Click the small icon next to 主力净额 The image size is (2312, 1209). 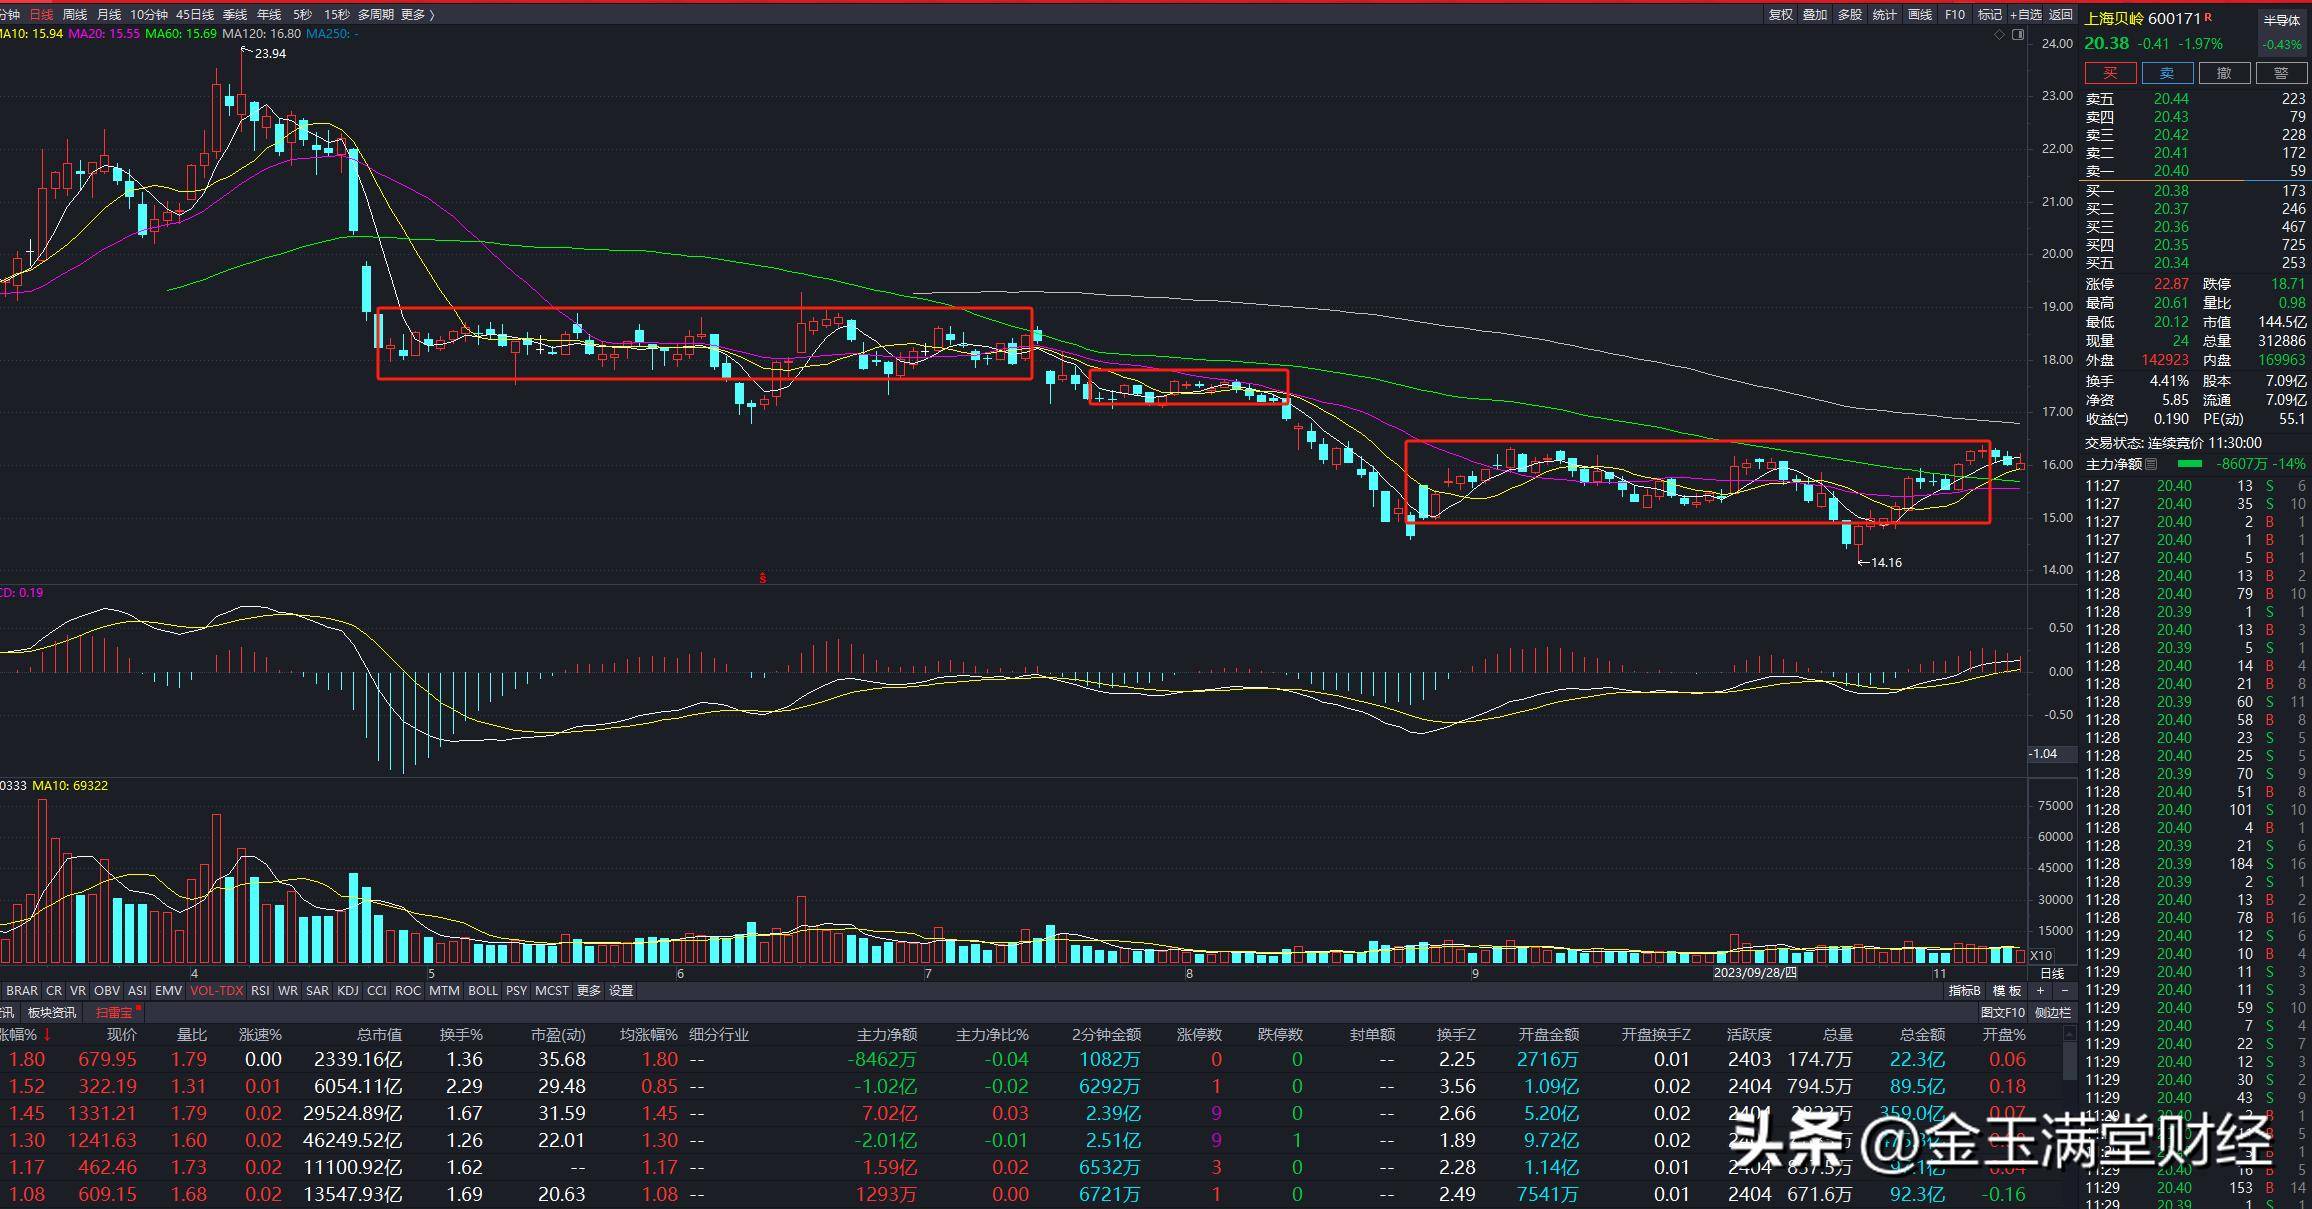2151,464
